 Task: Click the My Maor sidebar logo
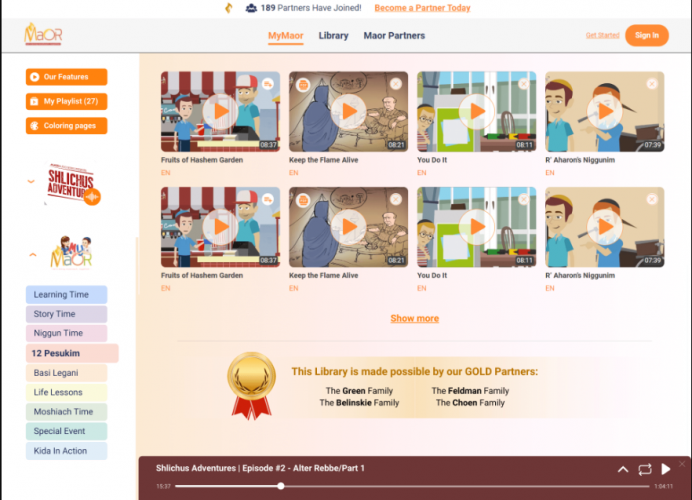coord(71,253)
